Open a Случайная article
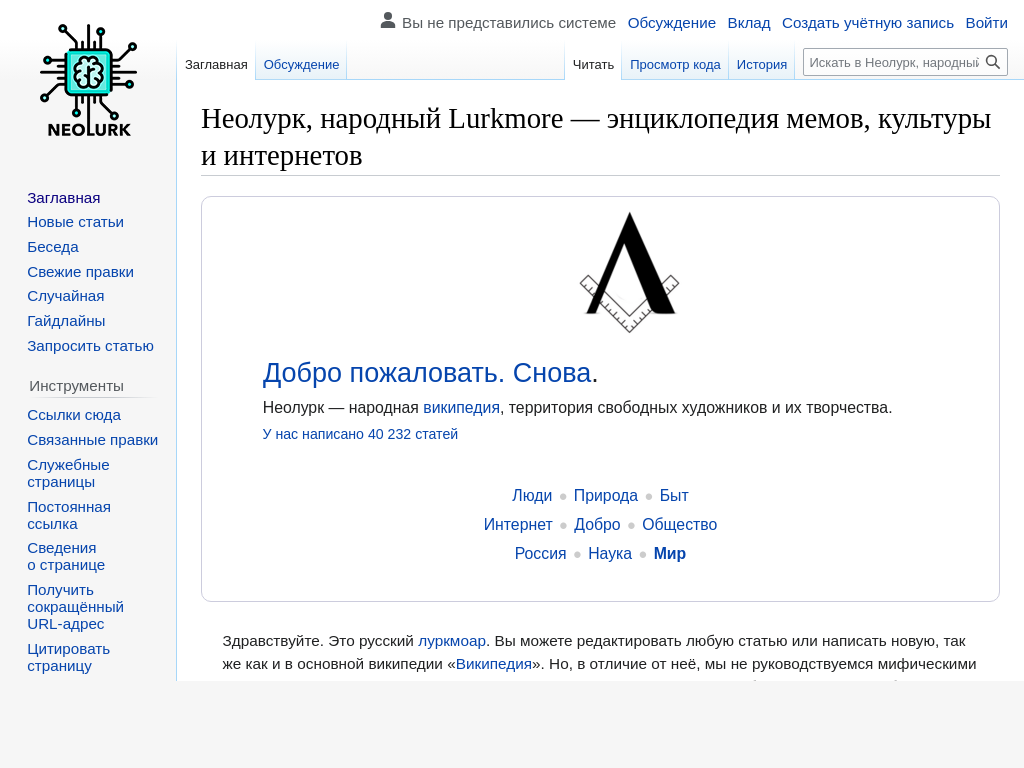The width and height of the screenshot is (1024, 768). click(x=66, y=296)
